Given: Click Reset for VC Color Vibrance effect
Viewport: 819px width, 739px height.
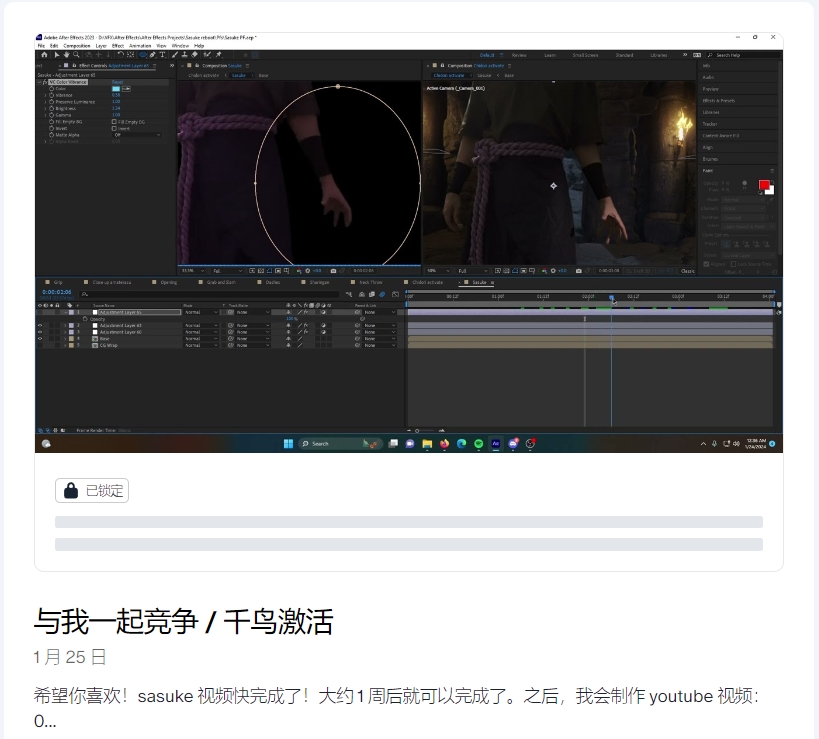Looking at the screenshot, I should tap(118, 82).
